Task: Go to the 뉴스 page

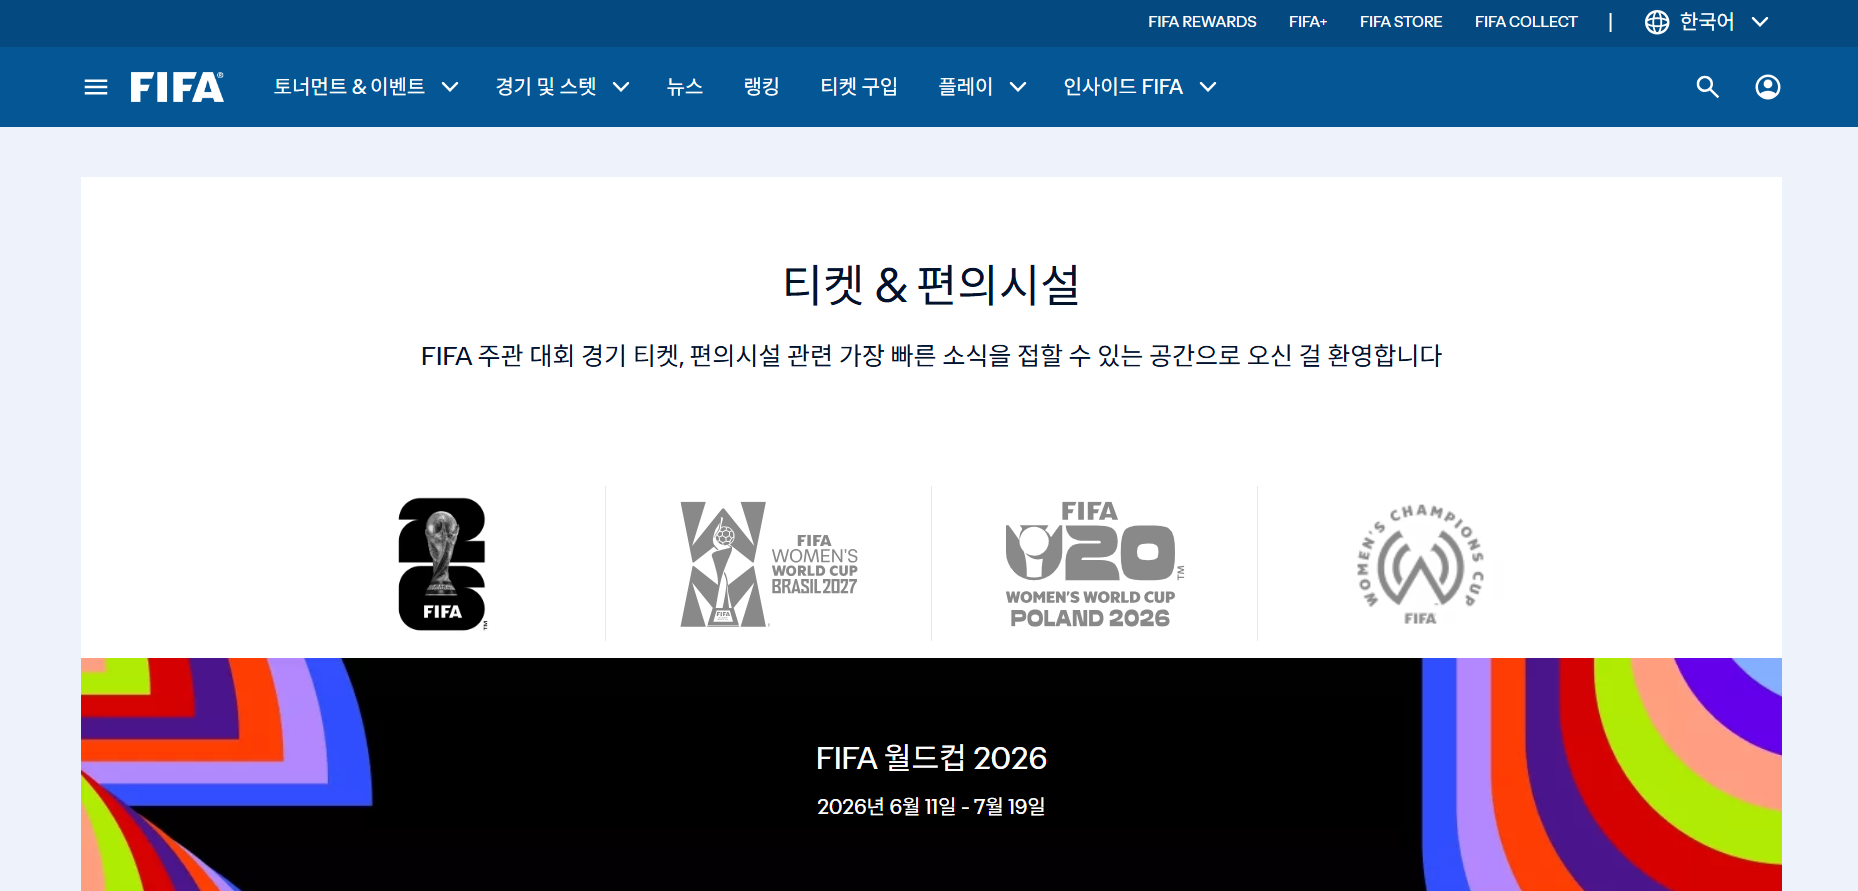Action: pos(685,87)
